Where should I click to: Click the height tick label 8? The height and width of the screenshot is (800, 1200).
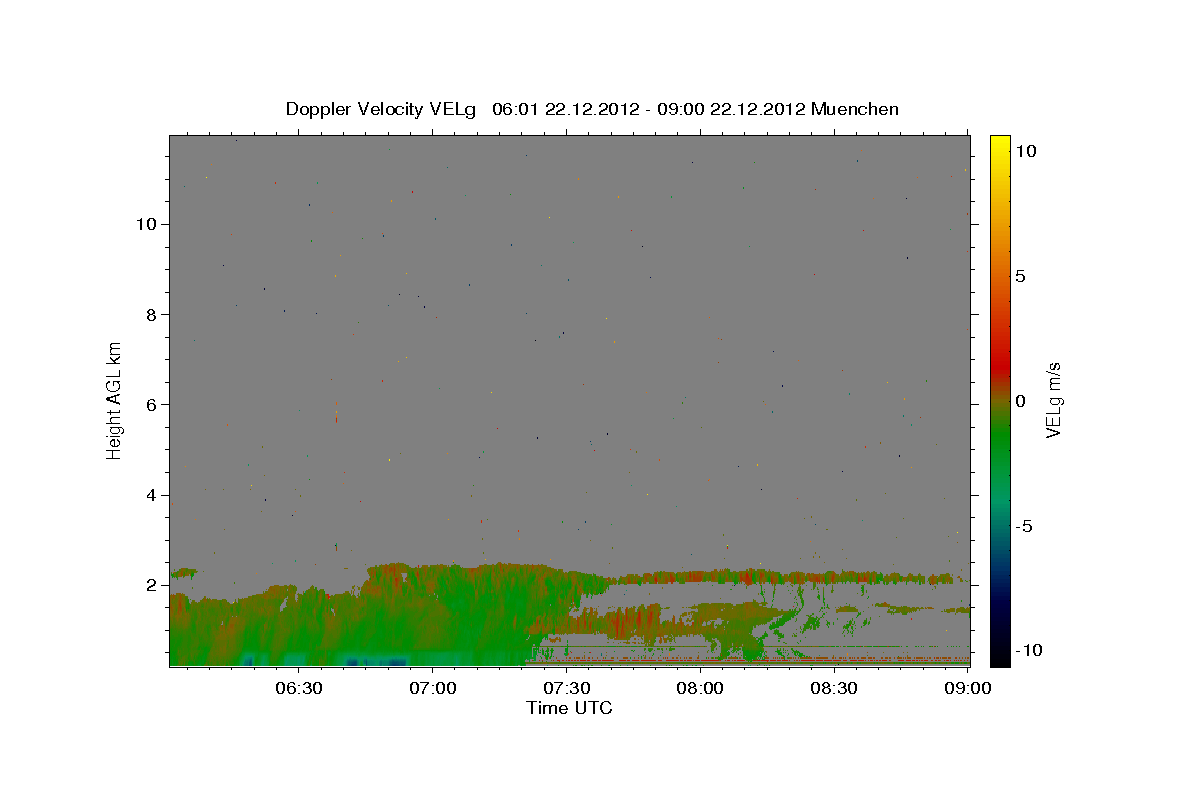click(x=153, y=314)
